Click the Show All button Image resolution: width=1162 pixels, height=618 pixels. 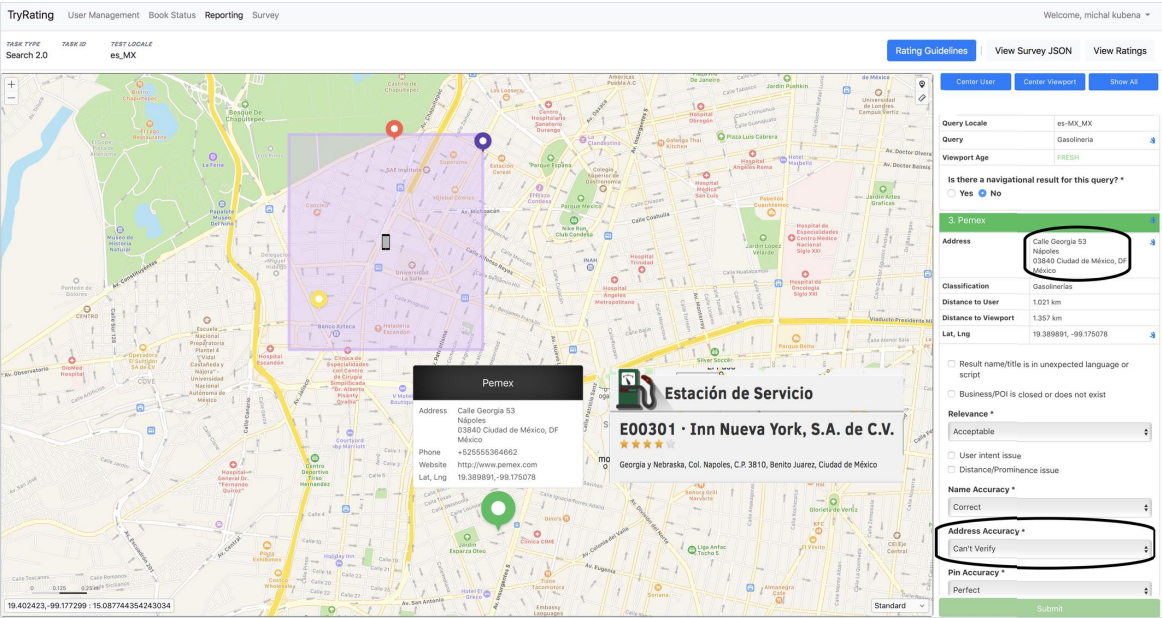pyautogui.click(x=1123, y=82)
